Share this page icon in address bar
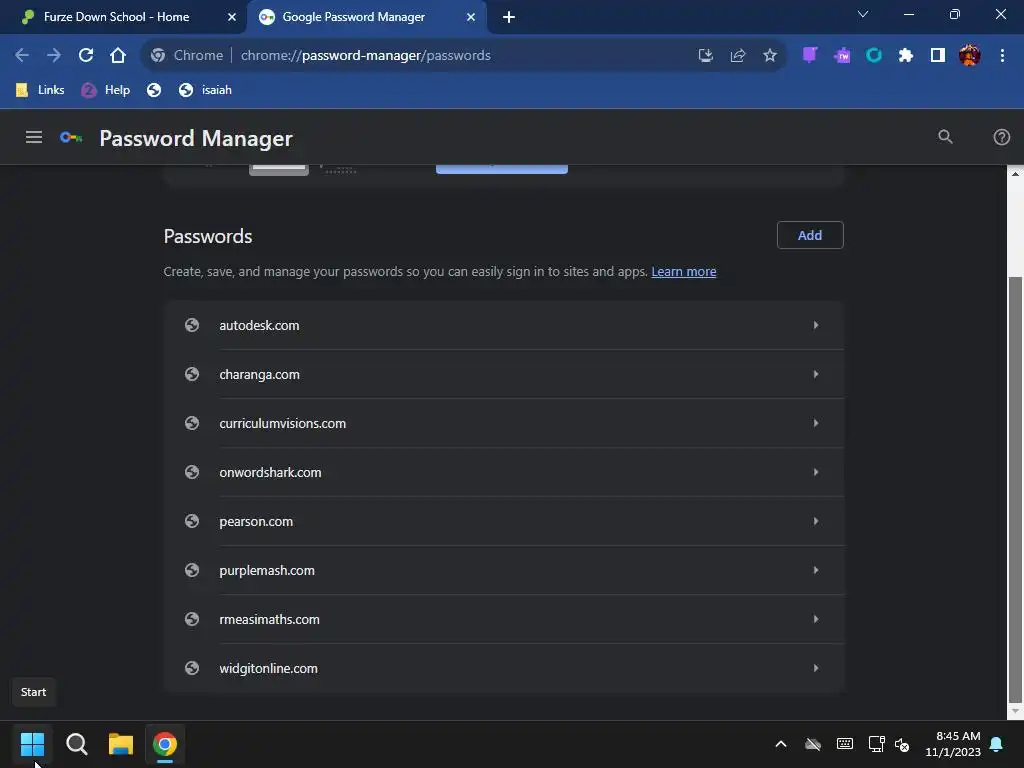 (737, 56)
